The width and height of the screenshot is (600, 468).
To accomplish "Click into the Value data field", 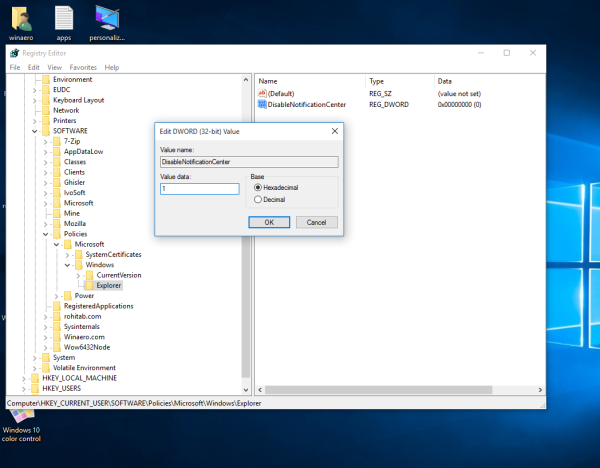I will [x=200, y=189].
